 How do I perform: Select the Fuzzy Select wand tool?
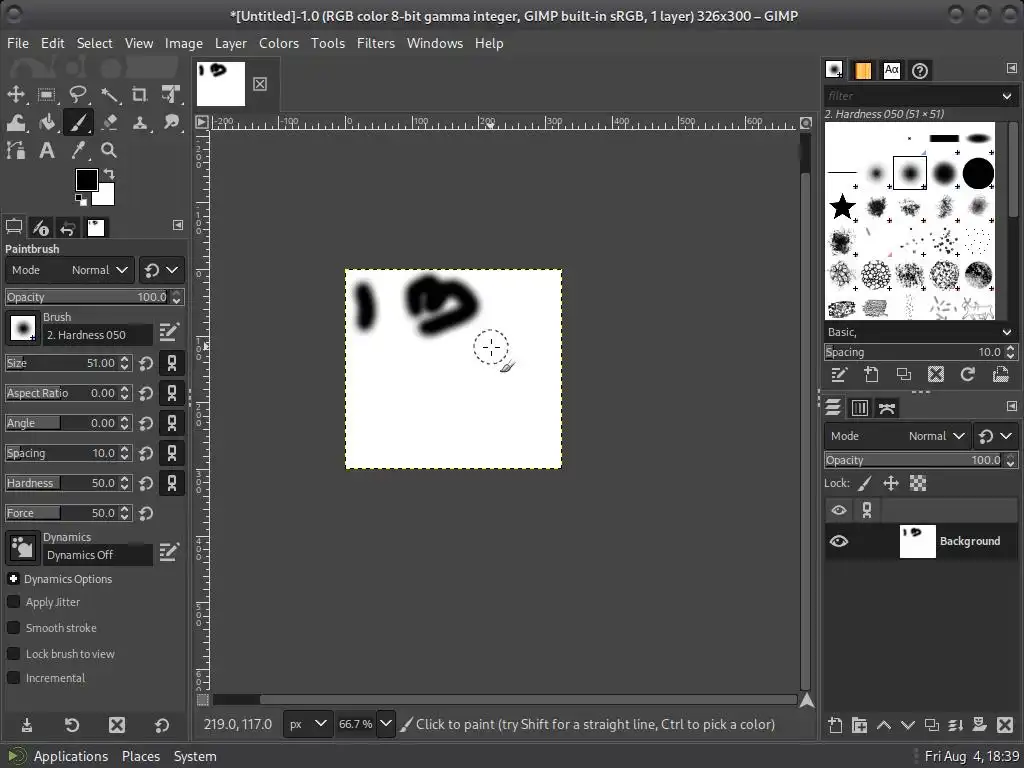(109, 94)
